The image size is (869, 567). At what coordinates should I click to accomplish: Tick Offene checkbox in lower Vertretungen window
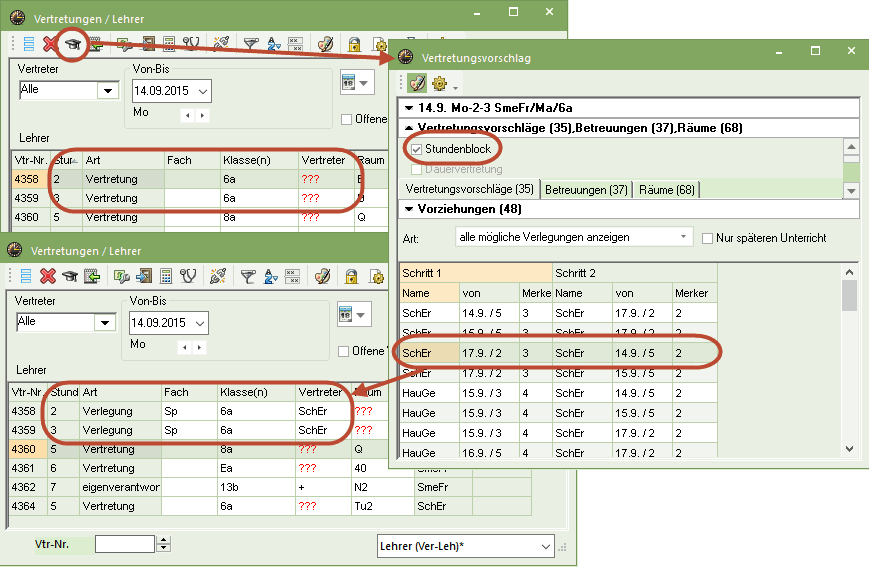[343, 351]
